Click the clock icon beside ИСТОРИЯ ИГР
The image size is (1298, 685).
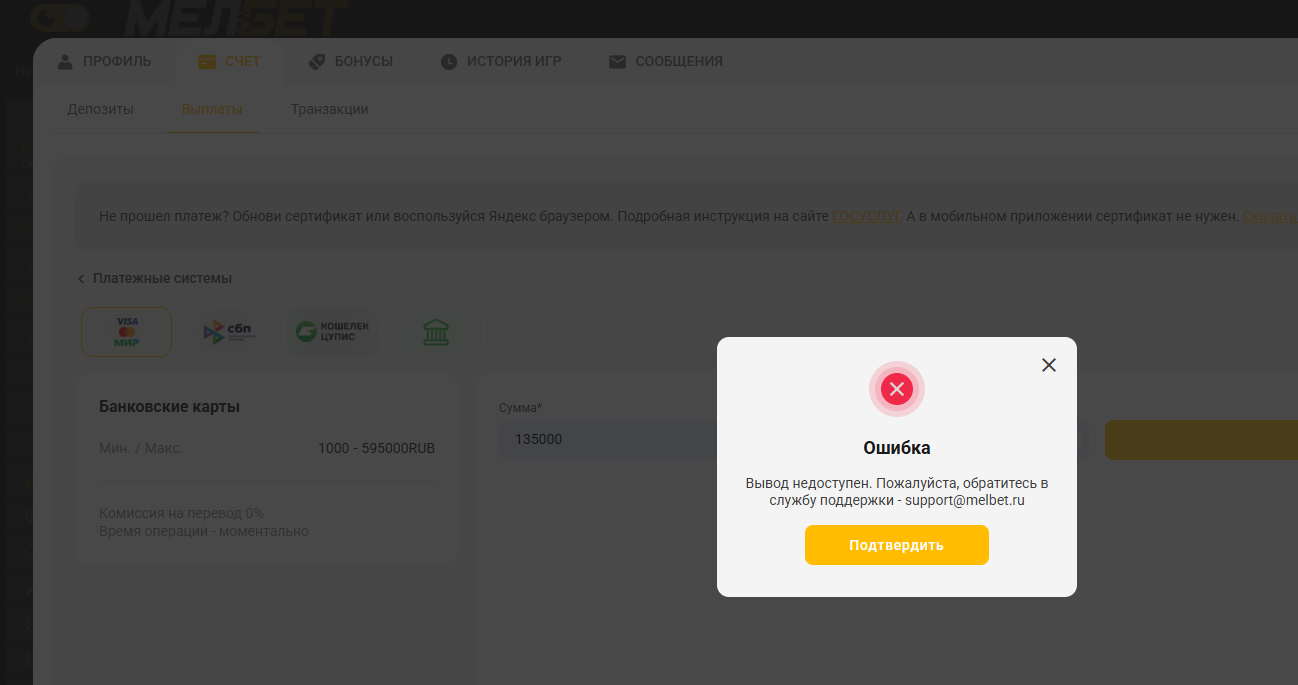click(449, 61)
